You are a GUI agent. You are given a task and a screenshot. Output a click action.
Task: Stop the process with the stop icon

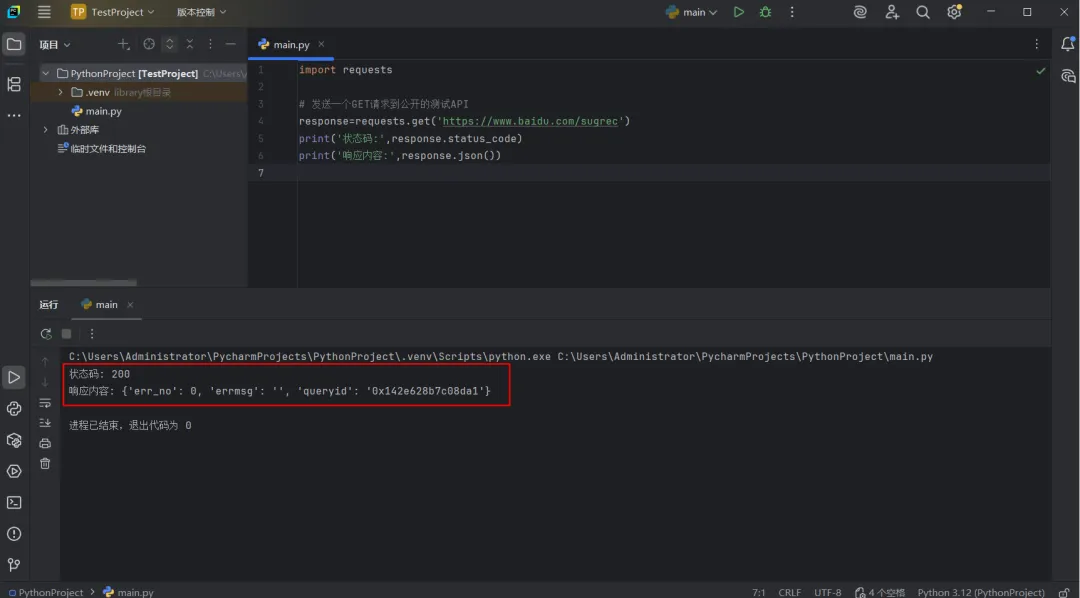click(67, 334)
